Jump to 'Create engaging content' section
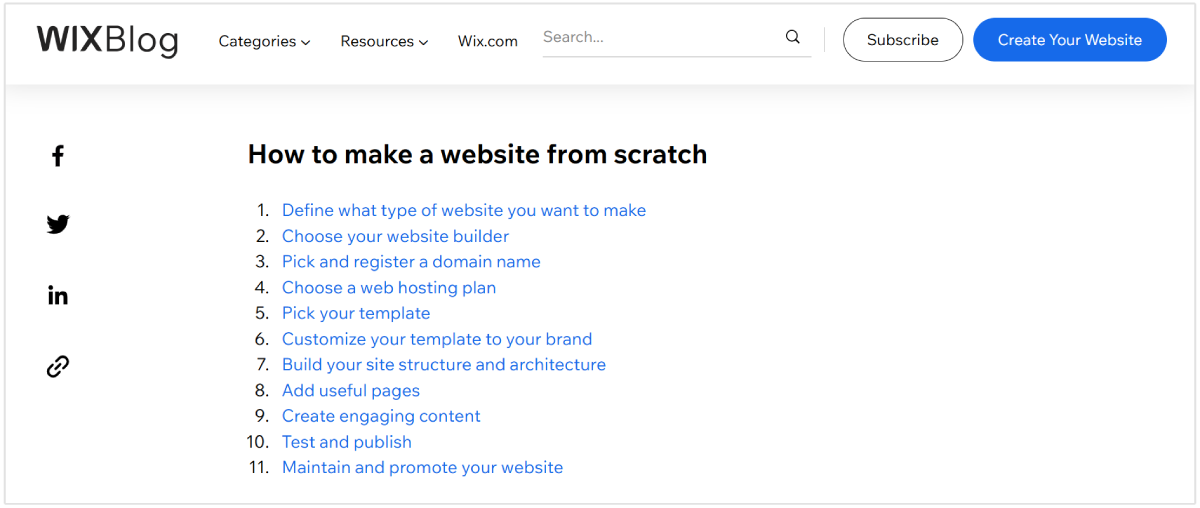The width and height of the screenshot is (1200, 508). click(381, 416)
